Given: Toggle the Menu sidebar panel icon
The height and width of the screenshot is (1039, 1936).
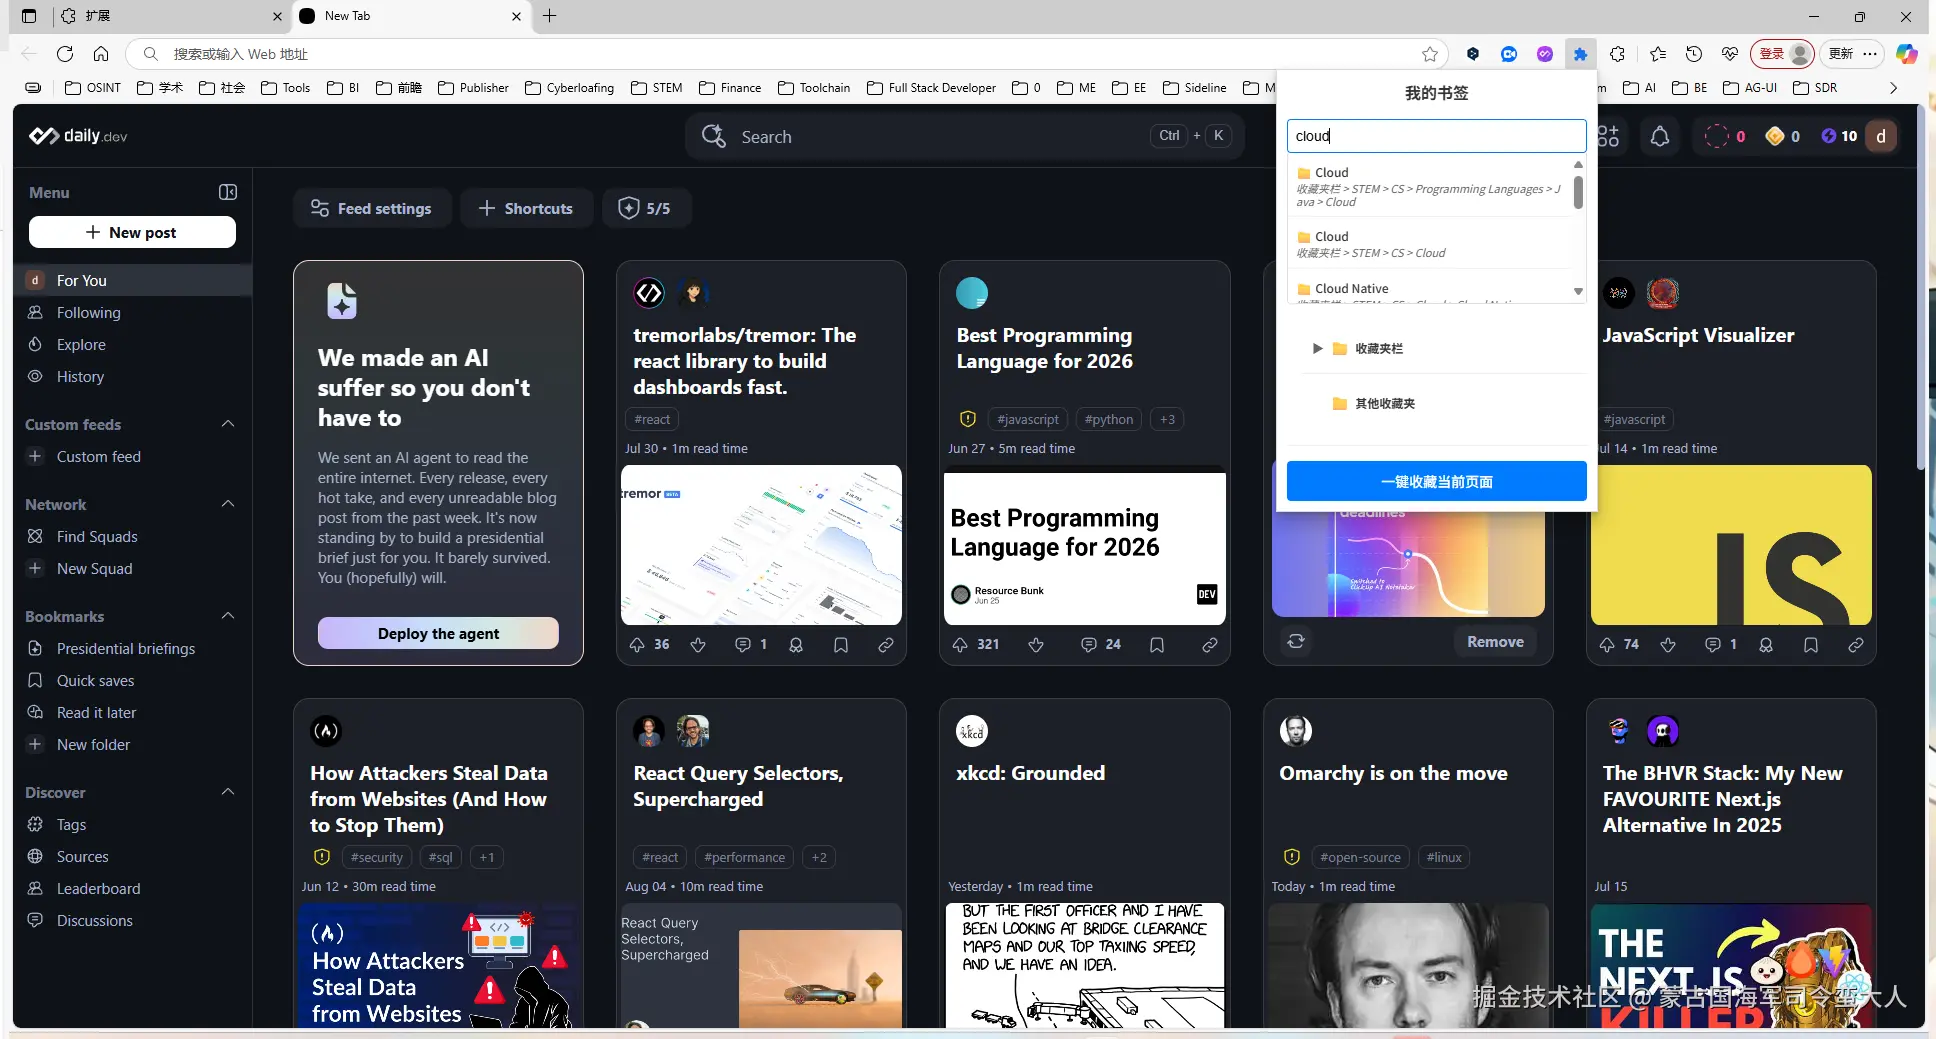Looking at the screenshot, I should click(228, 192).
